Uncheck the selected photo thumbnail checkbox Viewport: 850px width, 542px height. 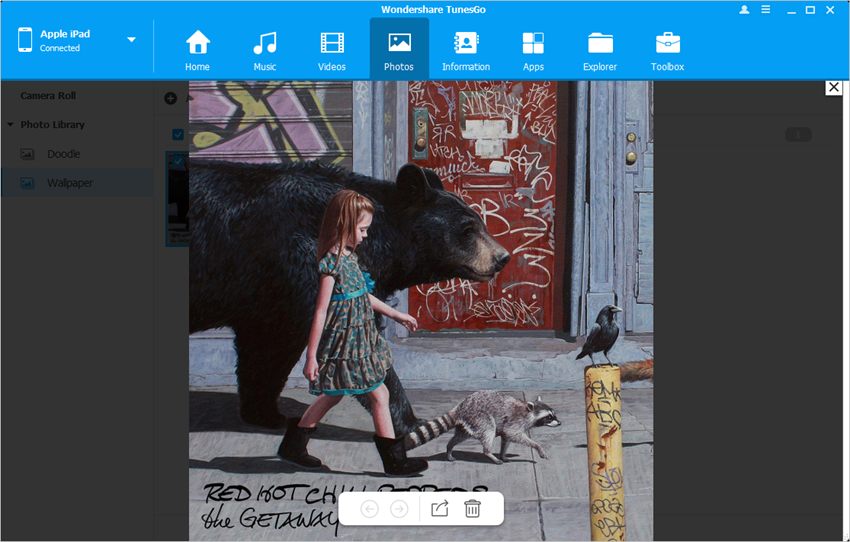pos(178,161)
